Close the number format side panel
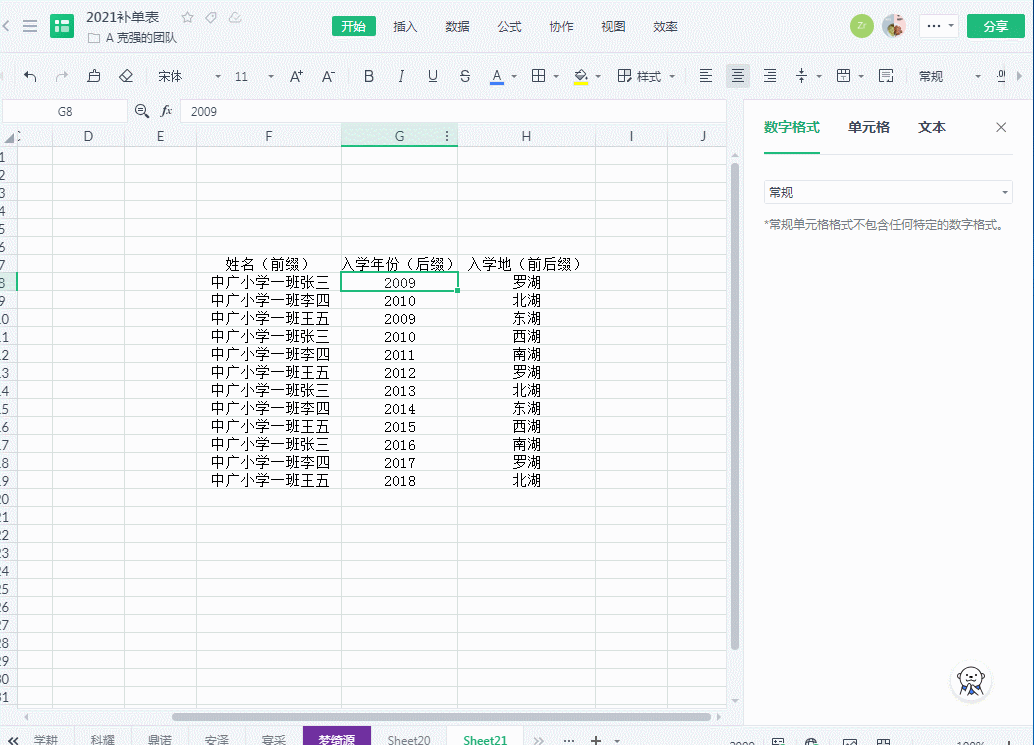The height and width of the screenshot is (745, 1034). tap(1001, 127)
